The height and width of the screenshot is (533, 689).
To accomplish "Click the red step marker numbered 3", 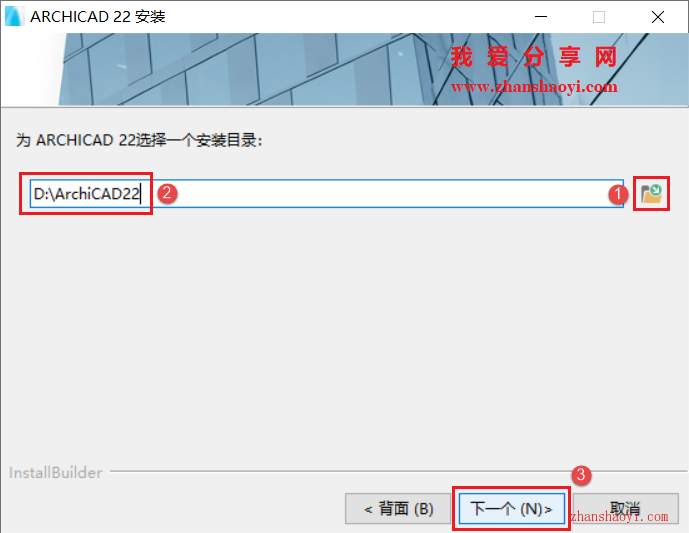I will tap(581, 475).
